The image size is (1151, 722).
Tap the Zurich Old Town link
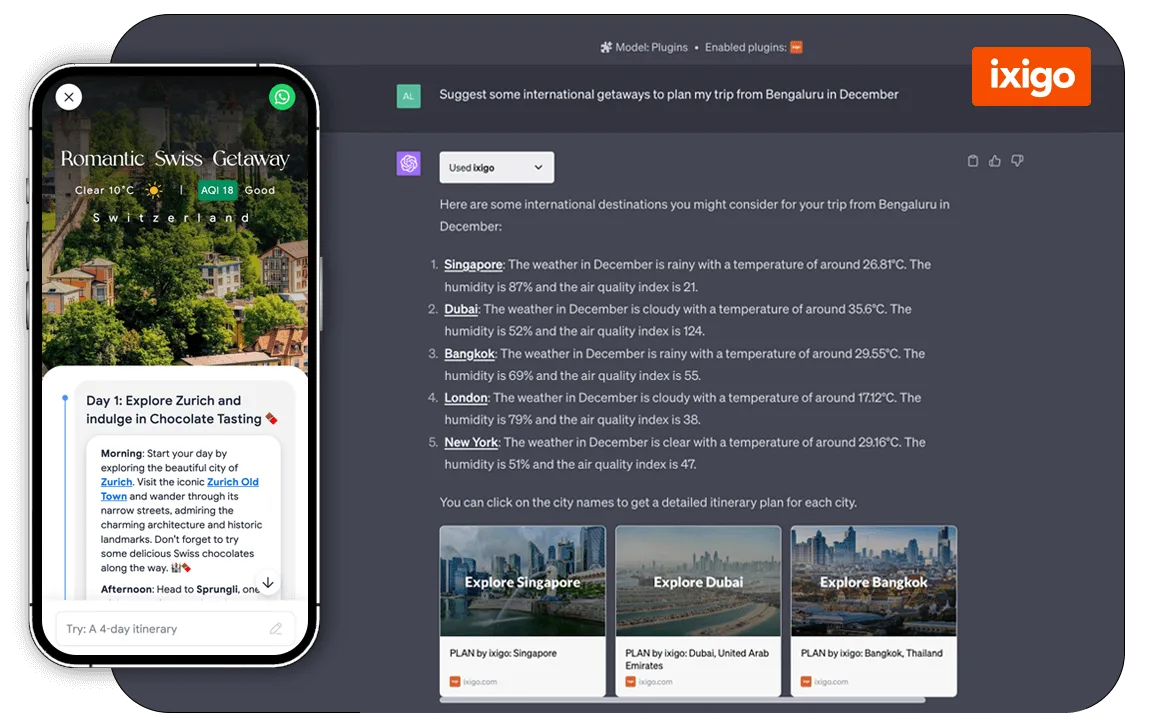(232, 482)
